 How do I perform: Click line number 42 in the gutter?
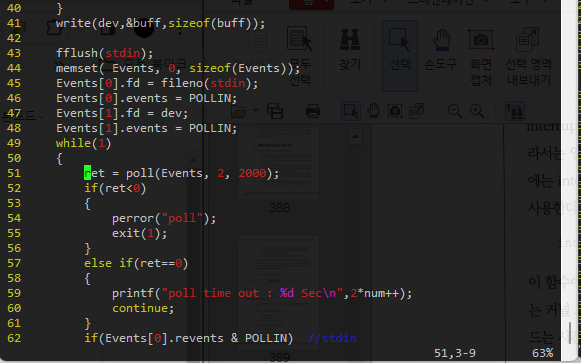pyautogui.click(x=14, y=38)
